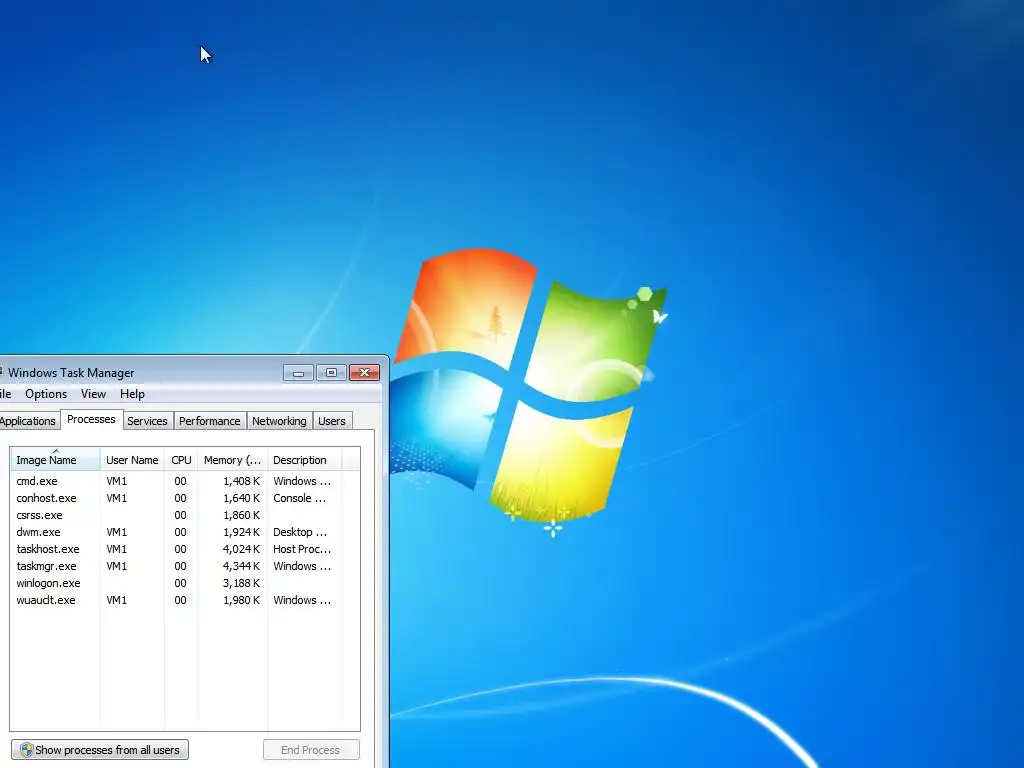Select the Processes tab

click(91, 419)
